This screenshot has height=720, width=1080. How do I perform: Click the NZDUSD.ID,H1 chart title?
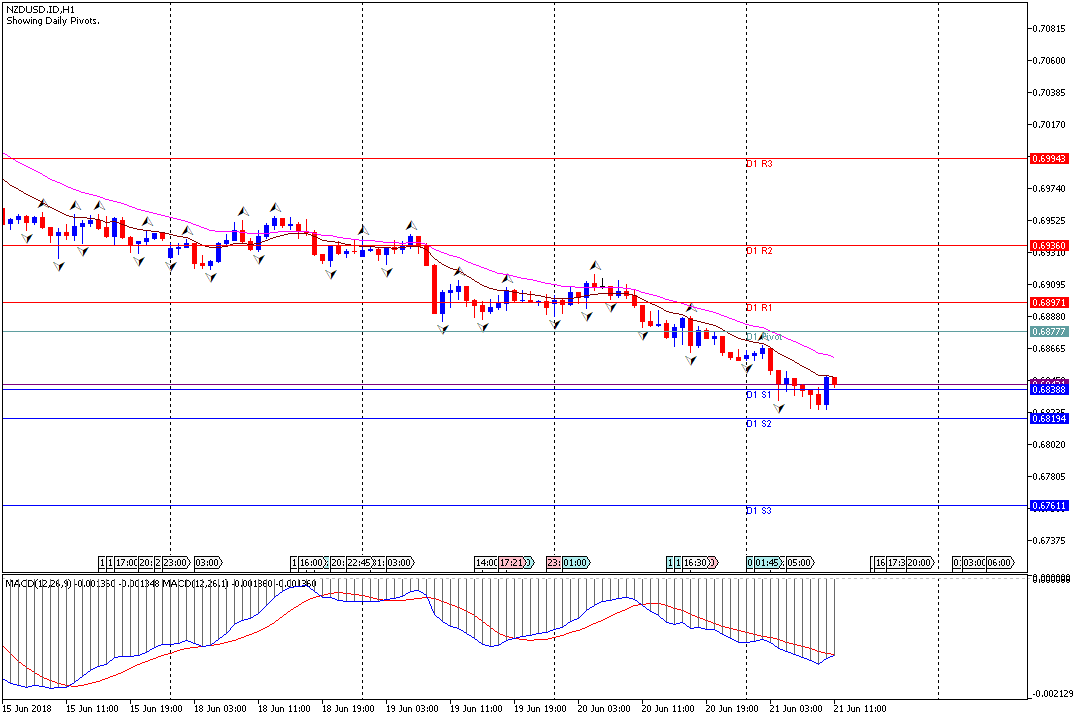(41, 9)
